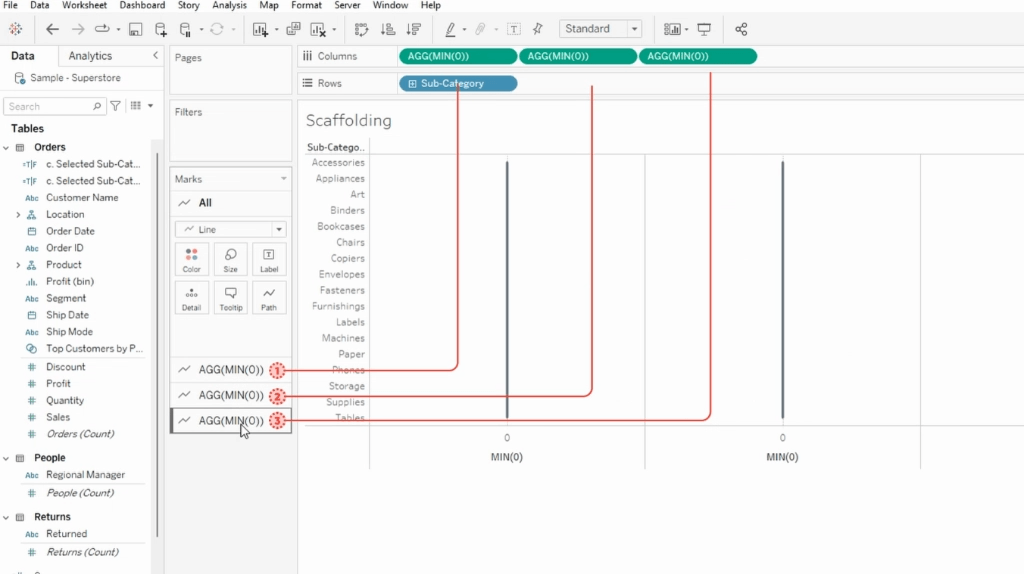1024x574 pixels.
Task: Open the Analysis menu
Action: point(229,5)
